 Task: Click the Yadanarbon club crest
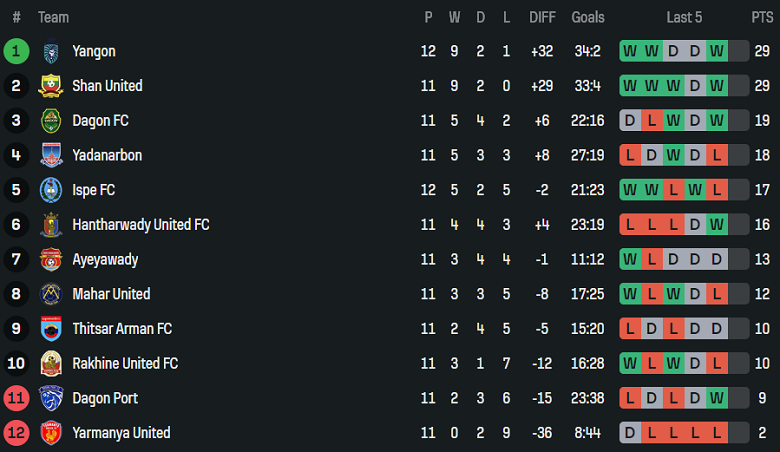(50, 156)
